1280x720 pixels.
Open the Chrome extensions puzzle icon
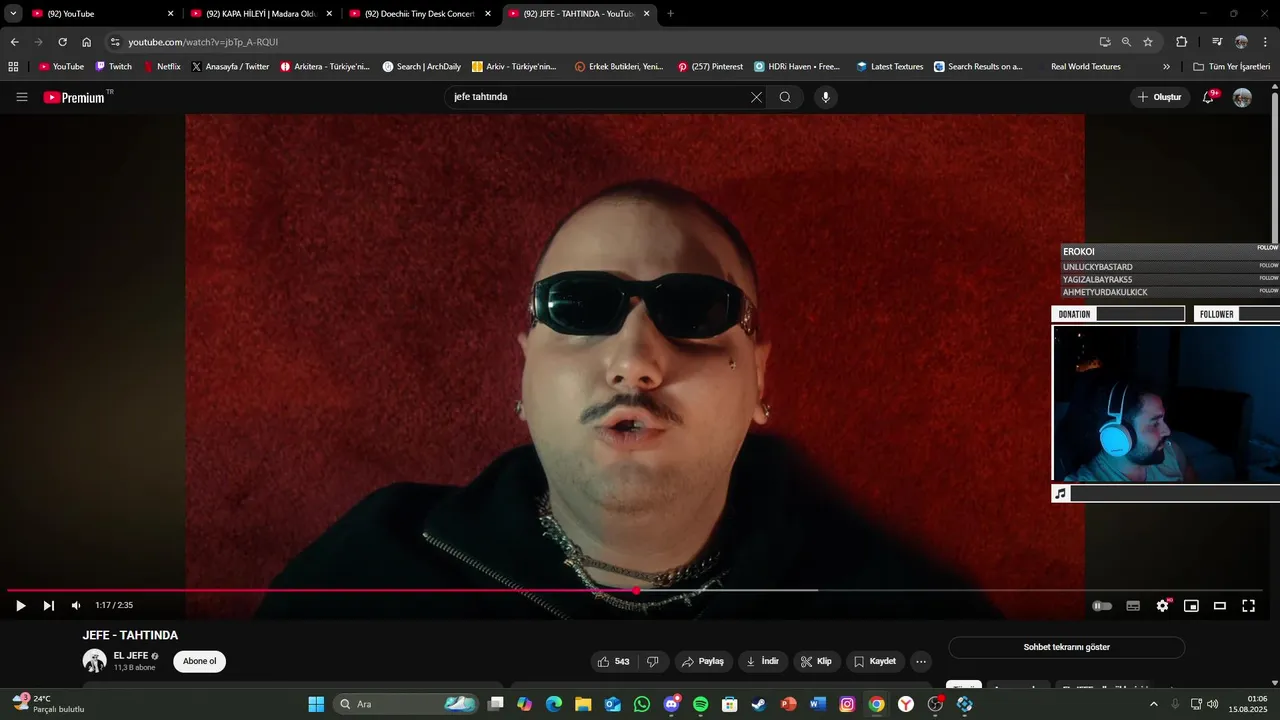tap(1181, 42)
